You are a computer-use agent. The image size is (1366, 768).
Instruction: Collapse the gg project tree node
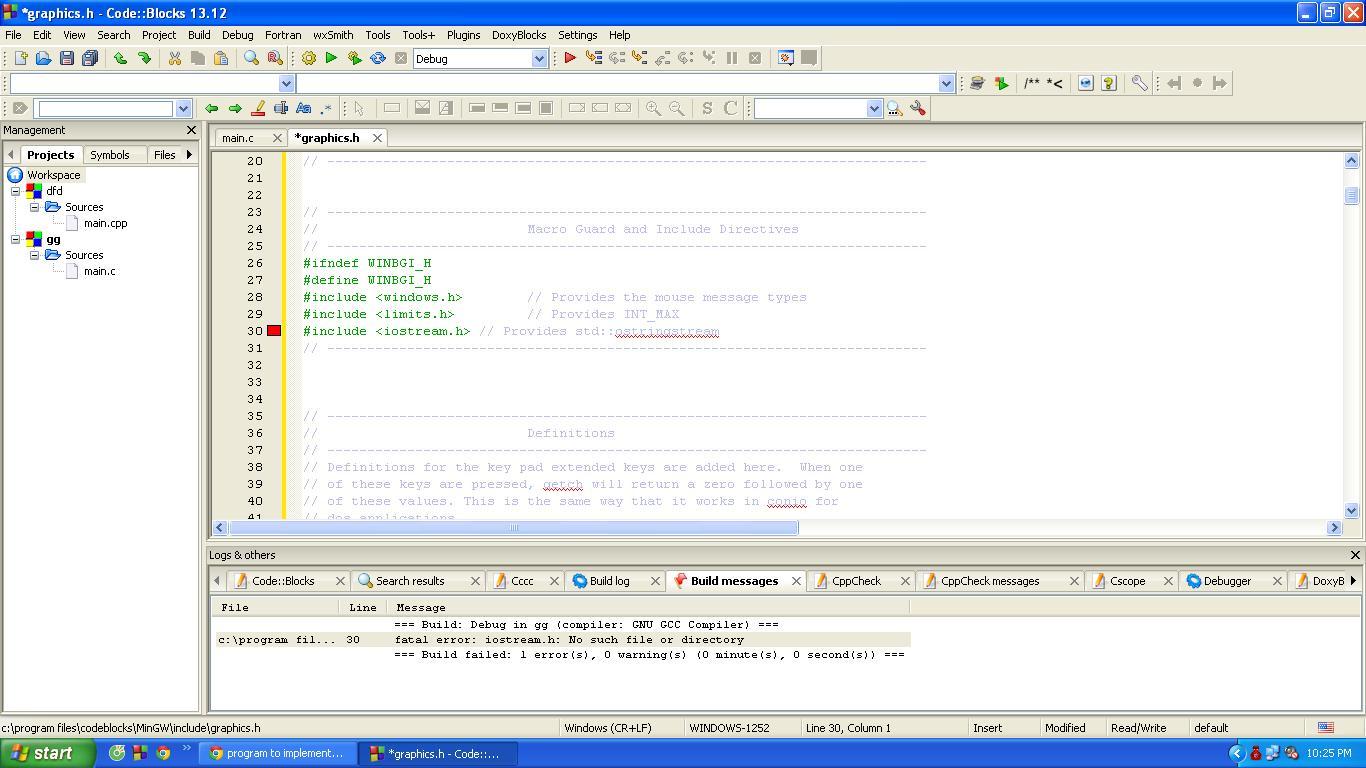14,239
